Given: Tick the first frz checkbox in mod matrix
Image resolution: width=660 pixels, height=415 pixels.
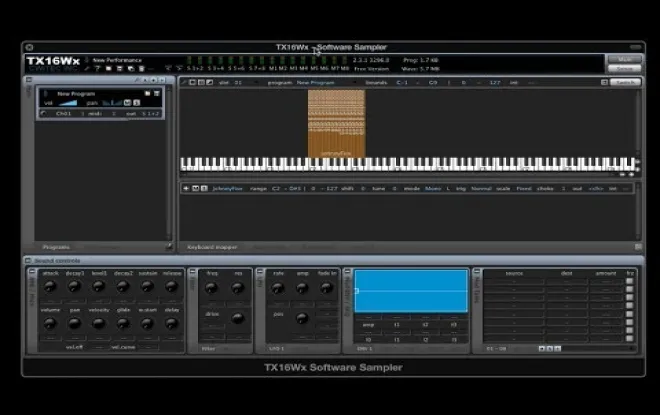Looking at the screenshot, I should pyautogui.click(x=629, y=281).
